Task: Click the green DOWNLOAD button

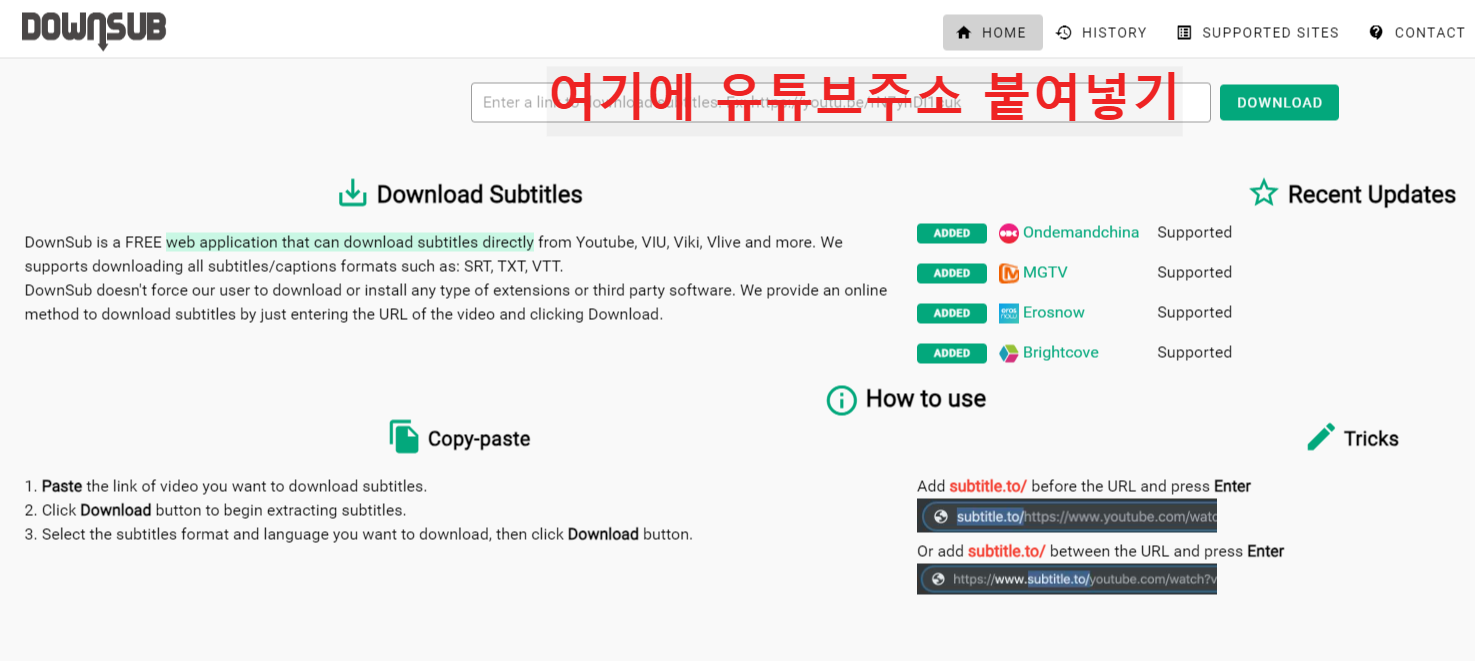Action: tap(1279, 102)
